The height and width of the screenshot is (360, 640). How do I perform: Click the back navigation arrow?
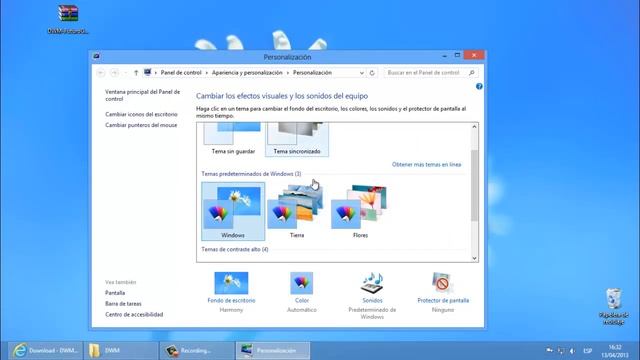pos(101,73)
